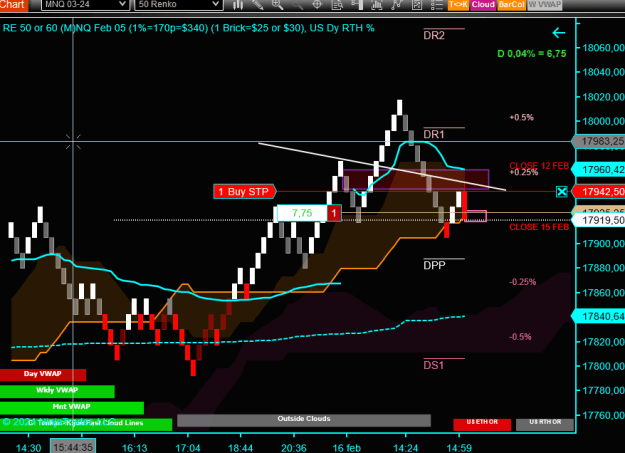This screenshot has height=453, width=625.
Task: Open the 50 Renko interval dropdown
Action: [178, 4]
